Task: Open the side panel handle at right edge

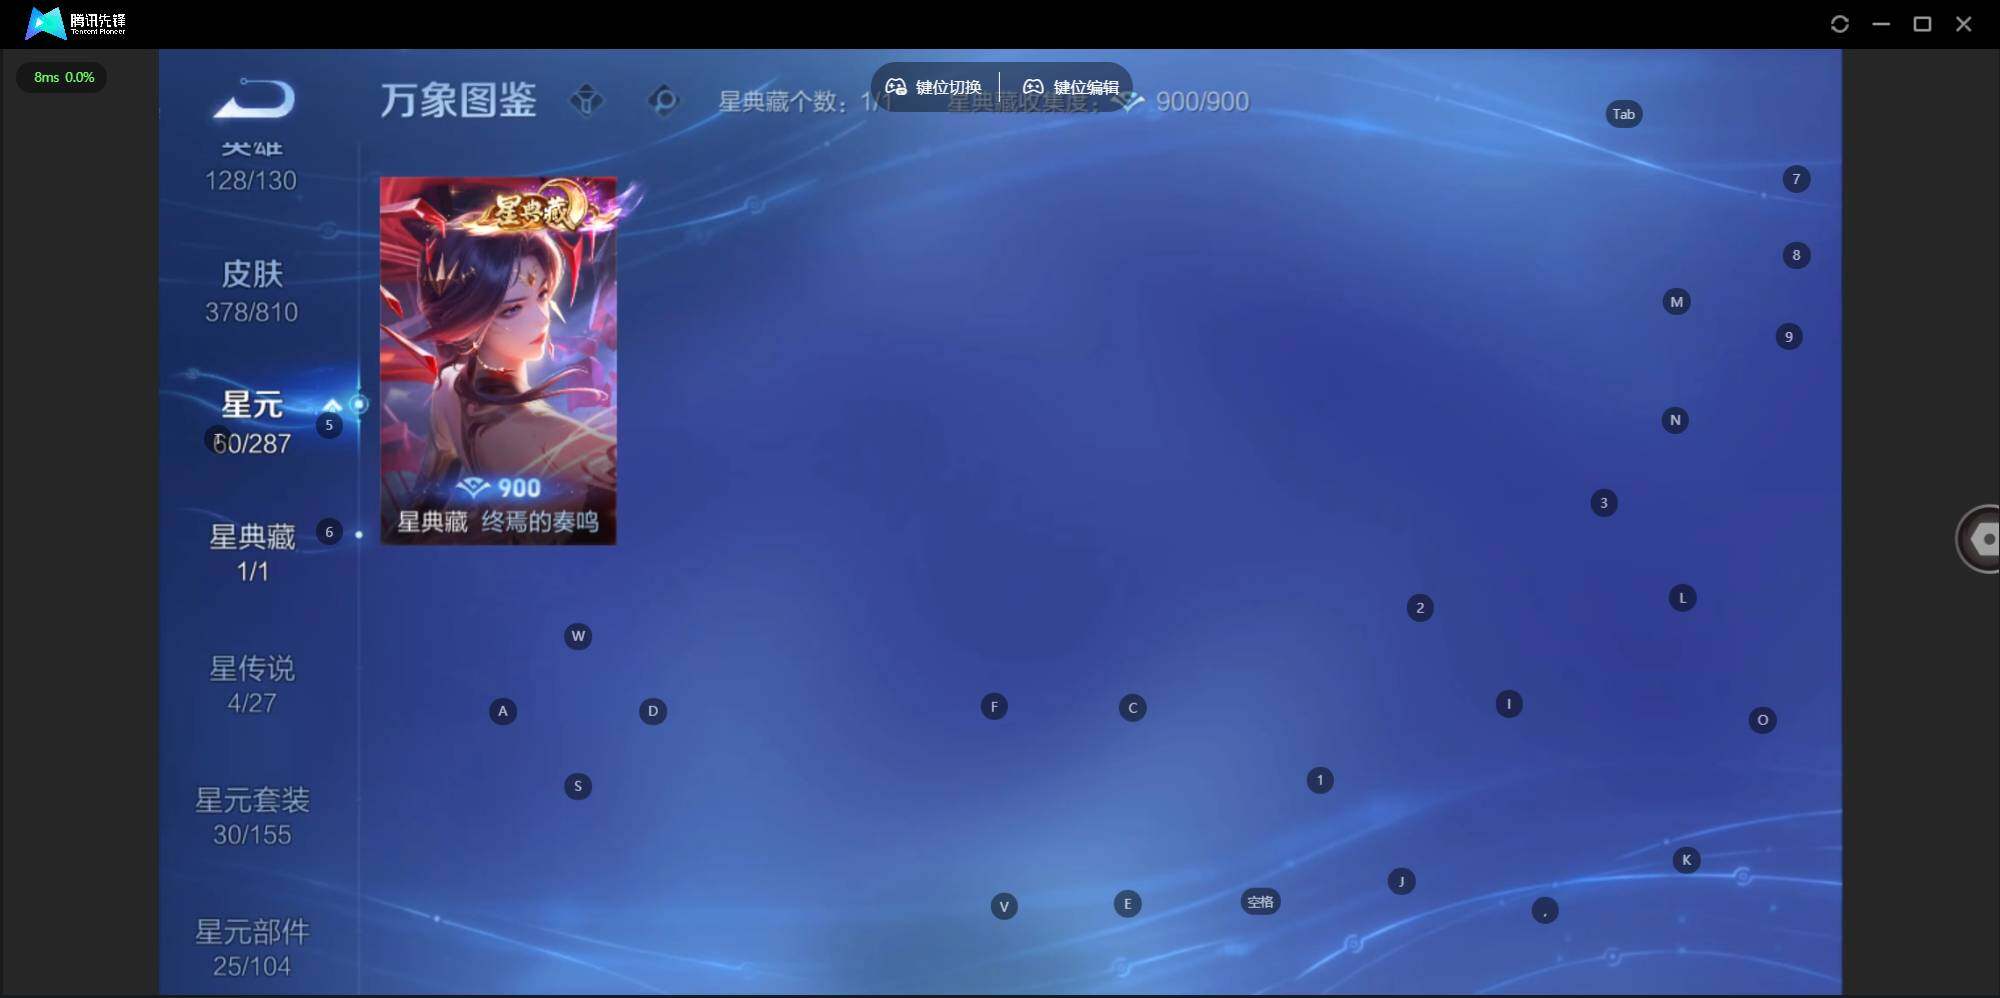Action: pyautogui.click(x=1979, y=539)
